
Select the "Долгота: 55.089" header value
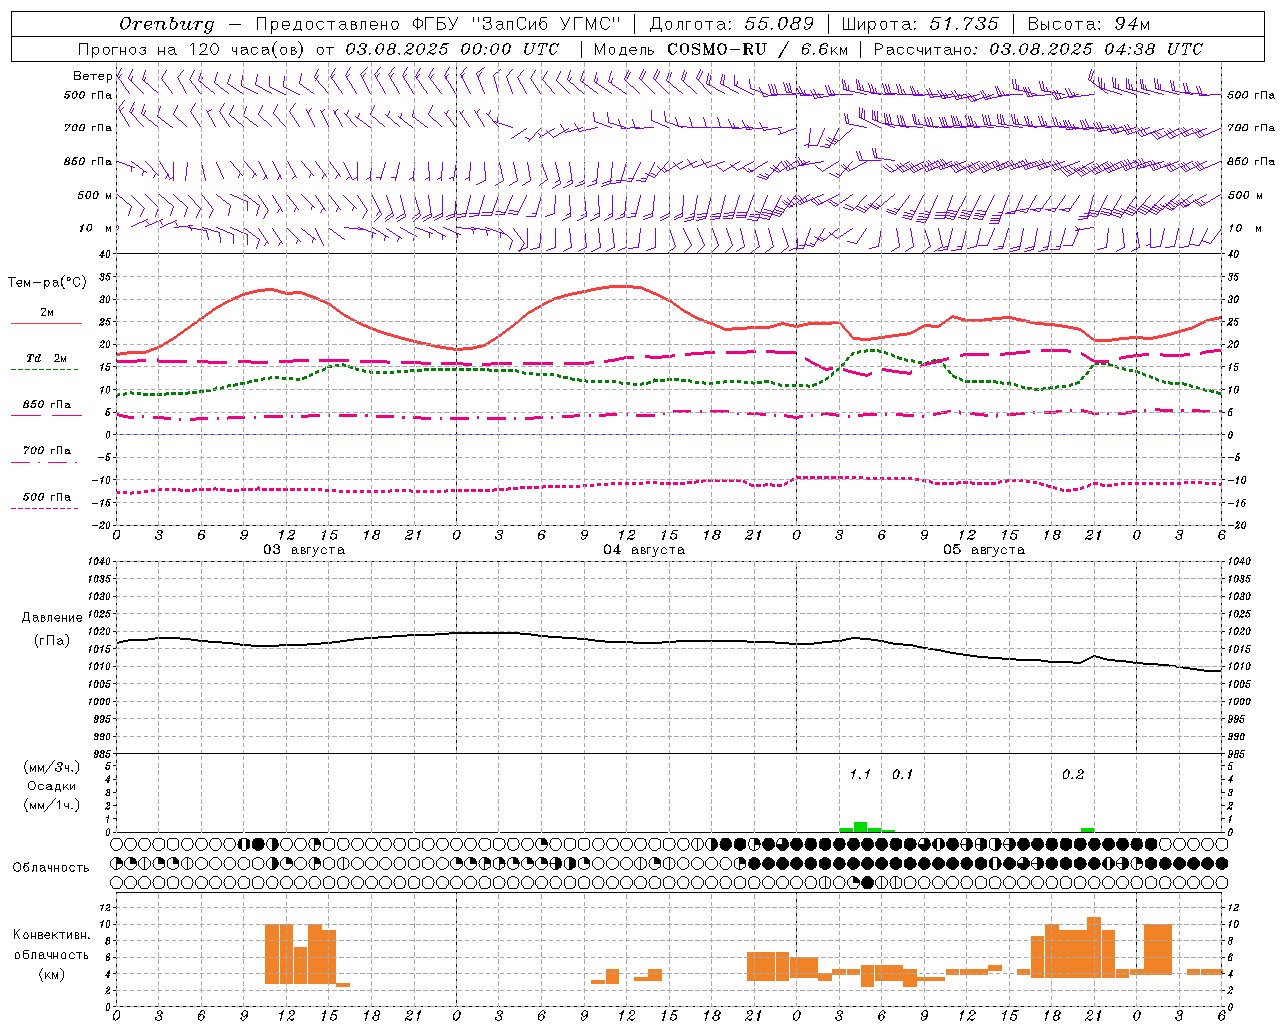coord(732,24)
